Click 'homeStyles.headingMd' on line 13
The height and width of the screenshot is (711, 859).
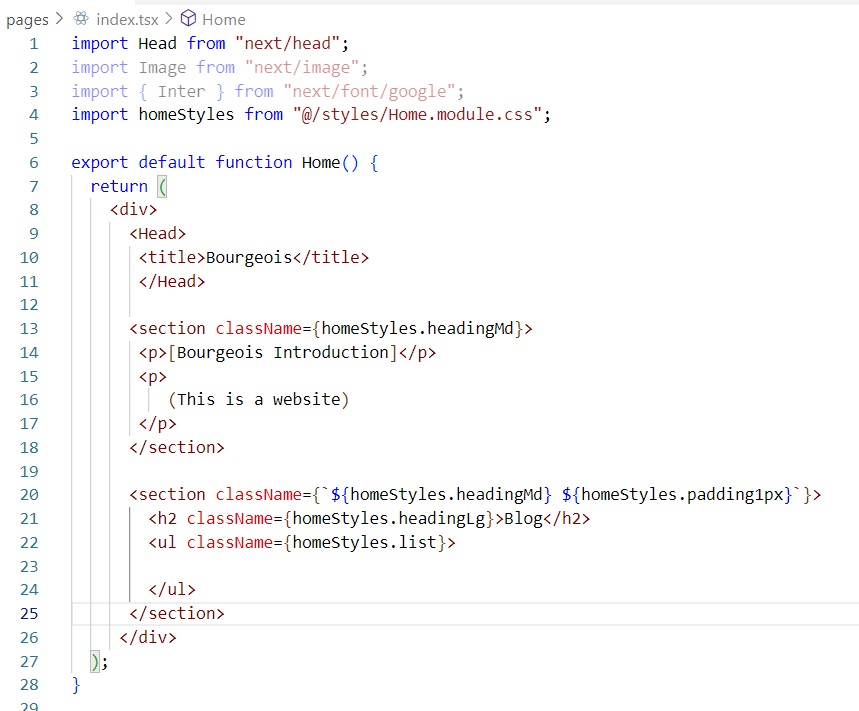point(417,329)
